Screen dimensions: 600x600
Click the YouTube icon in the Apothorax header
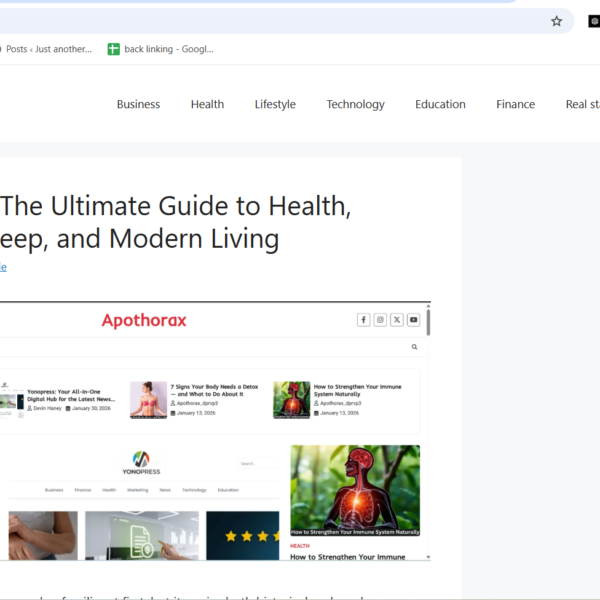click(x=413, y=320)
